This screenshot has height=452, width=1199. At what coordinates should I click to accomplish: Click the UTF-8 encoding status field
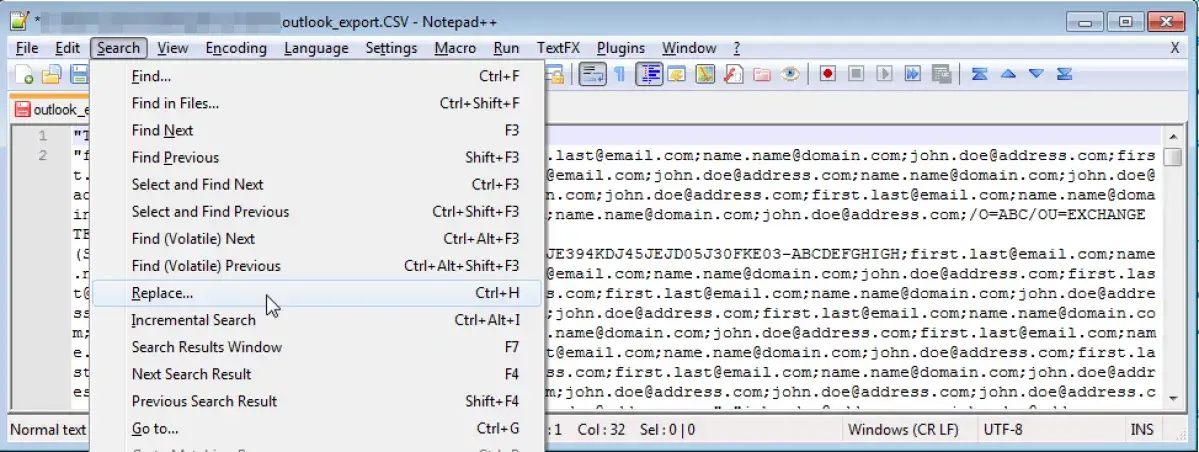(1003, 429)
